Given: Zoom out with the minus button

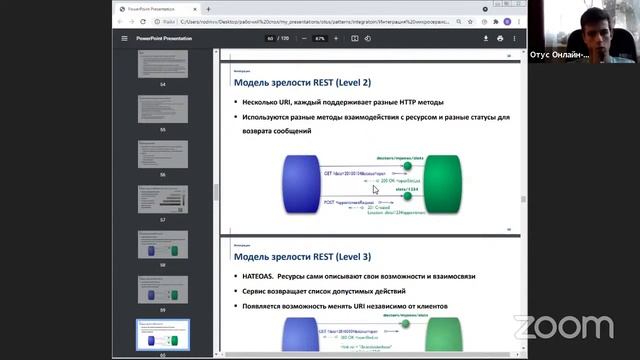Looking at the screenshot, I should click(304, 38).
